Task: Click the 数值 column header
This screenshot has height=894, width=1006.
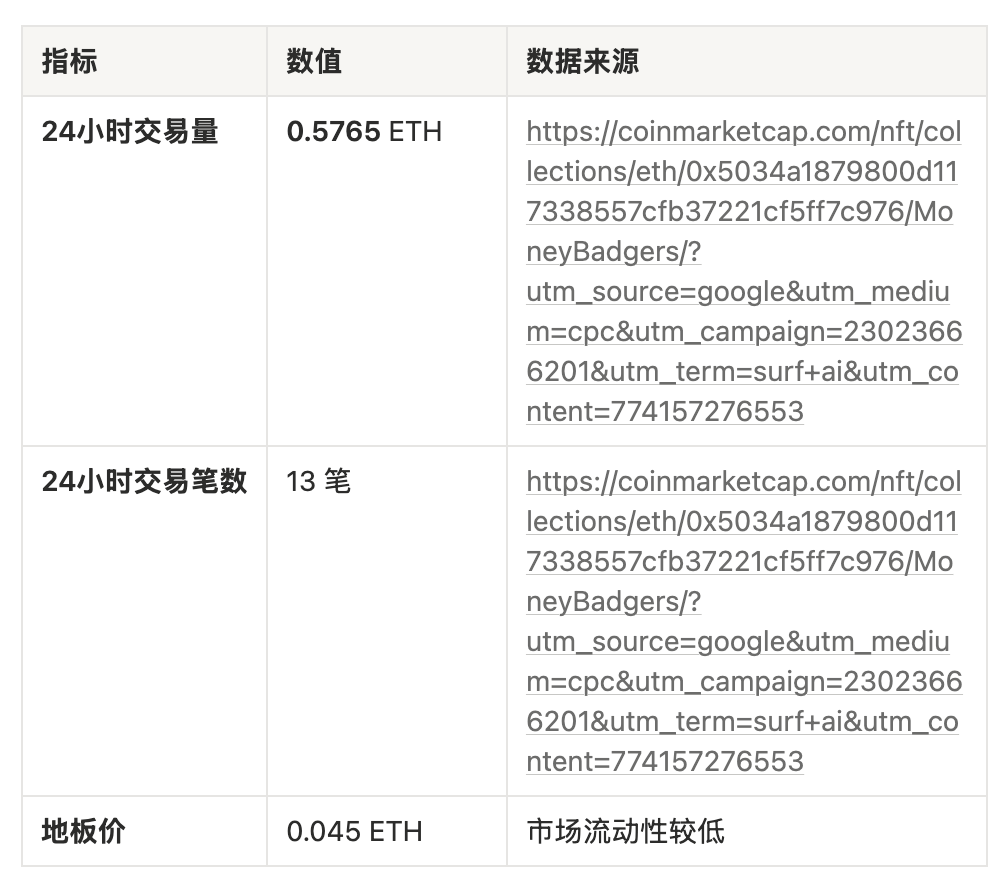Action: (x=314, y=61)
